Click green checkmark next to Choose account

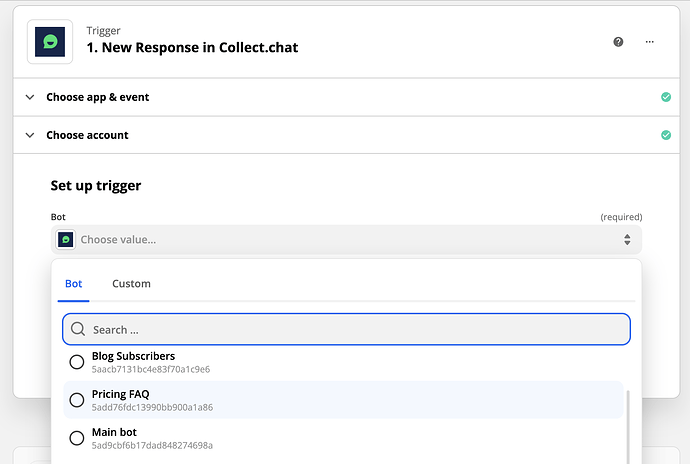click(x=666, y=135)
